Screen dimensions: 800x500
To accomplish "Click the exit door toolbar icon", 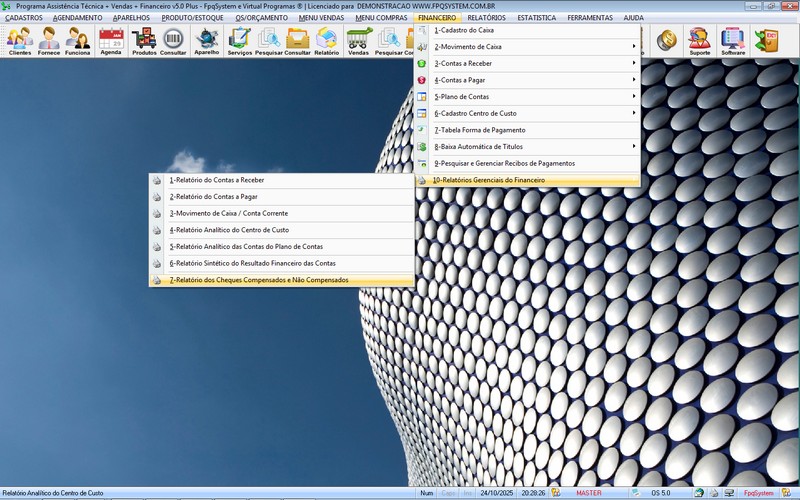I will [766, 40].
